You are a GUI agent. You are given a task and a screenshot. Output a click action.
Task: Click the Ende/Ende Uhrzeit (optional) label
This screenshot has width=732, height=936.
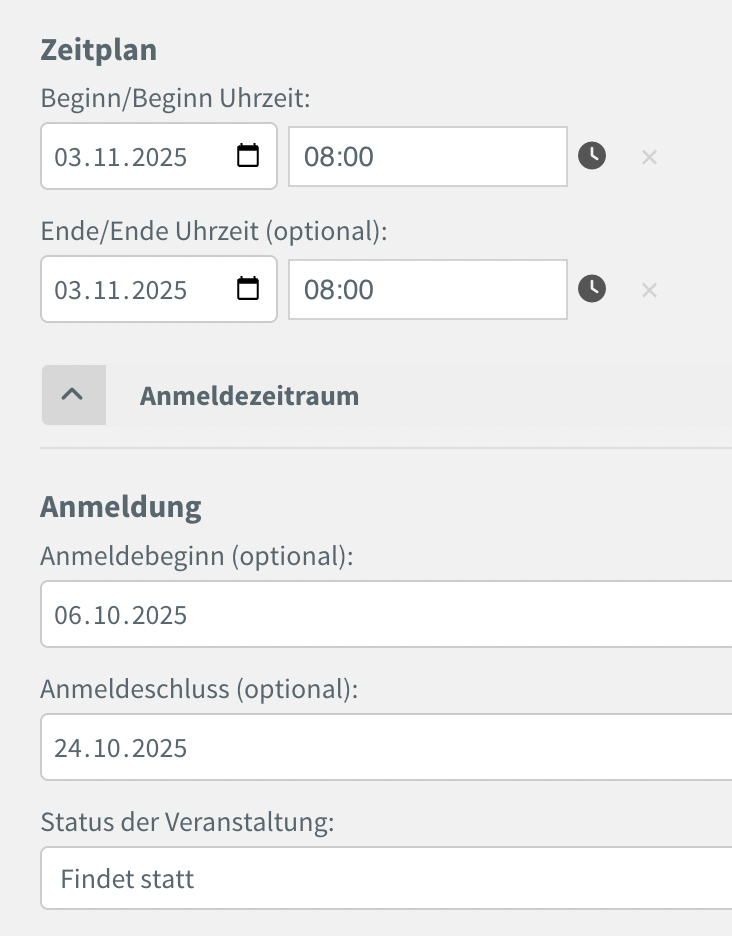click(x=213, y=231)
